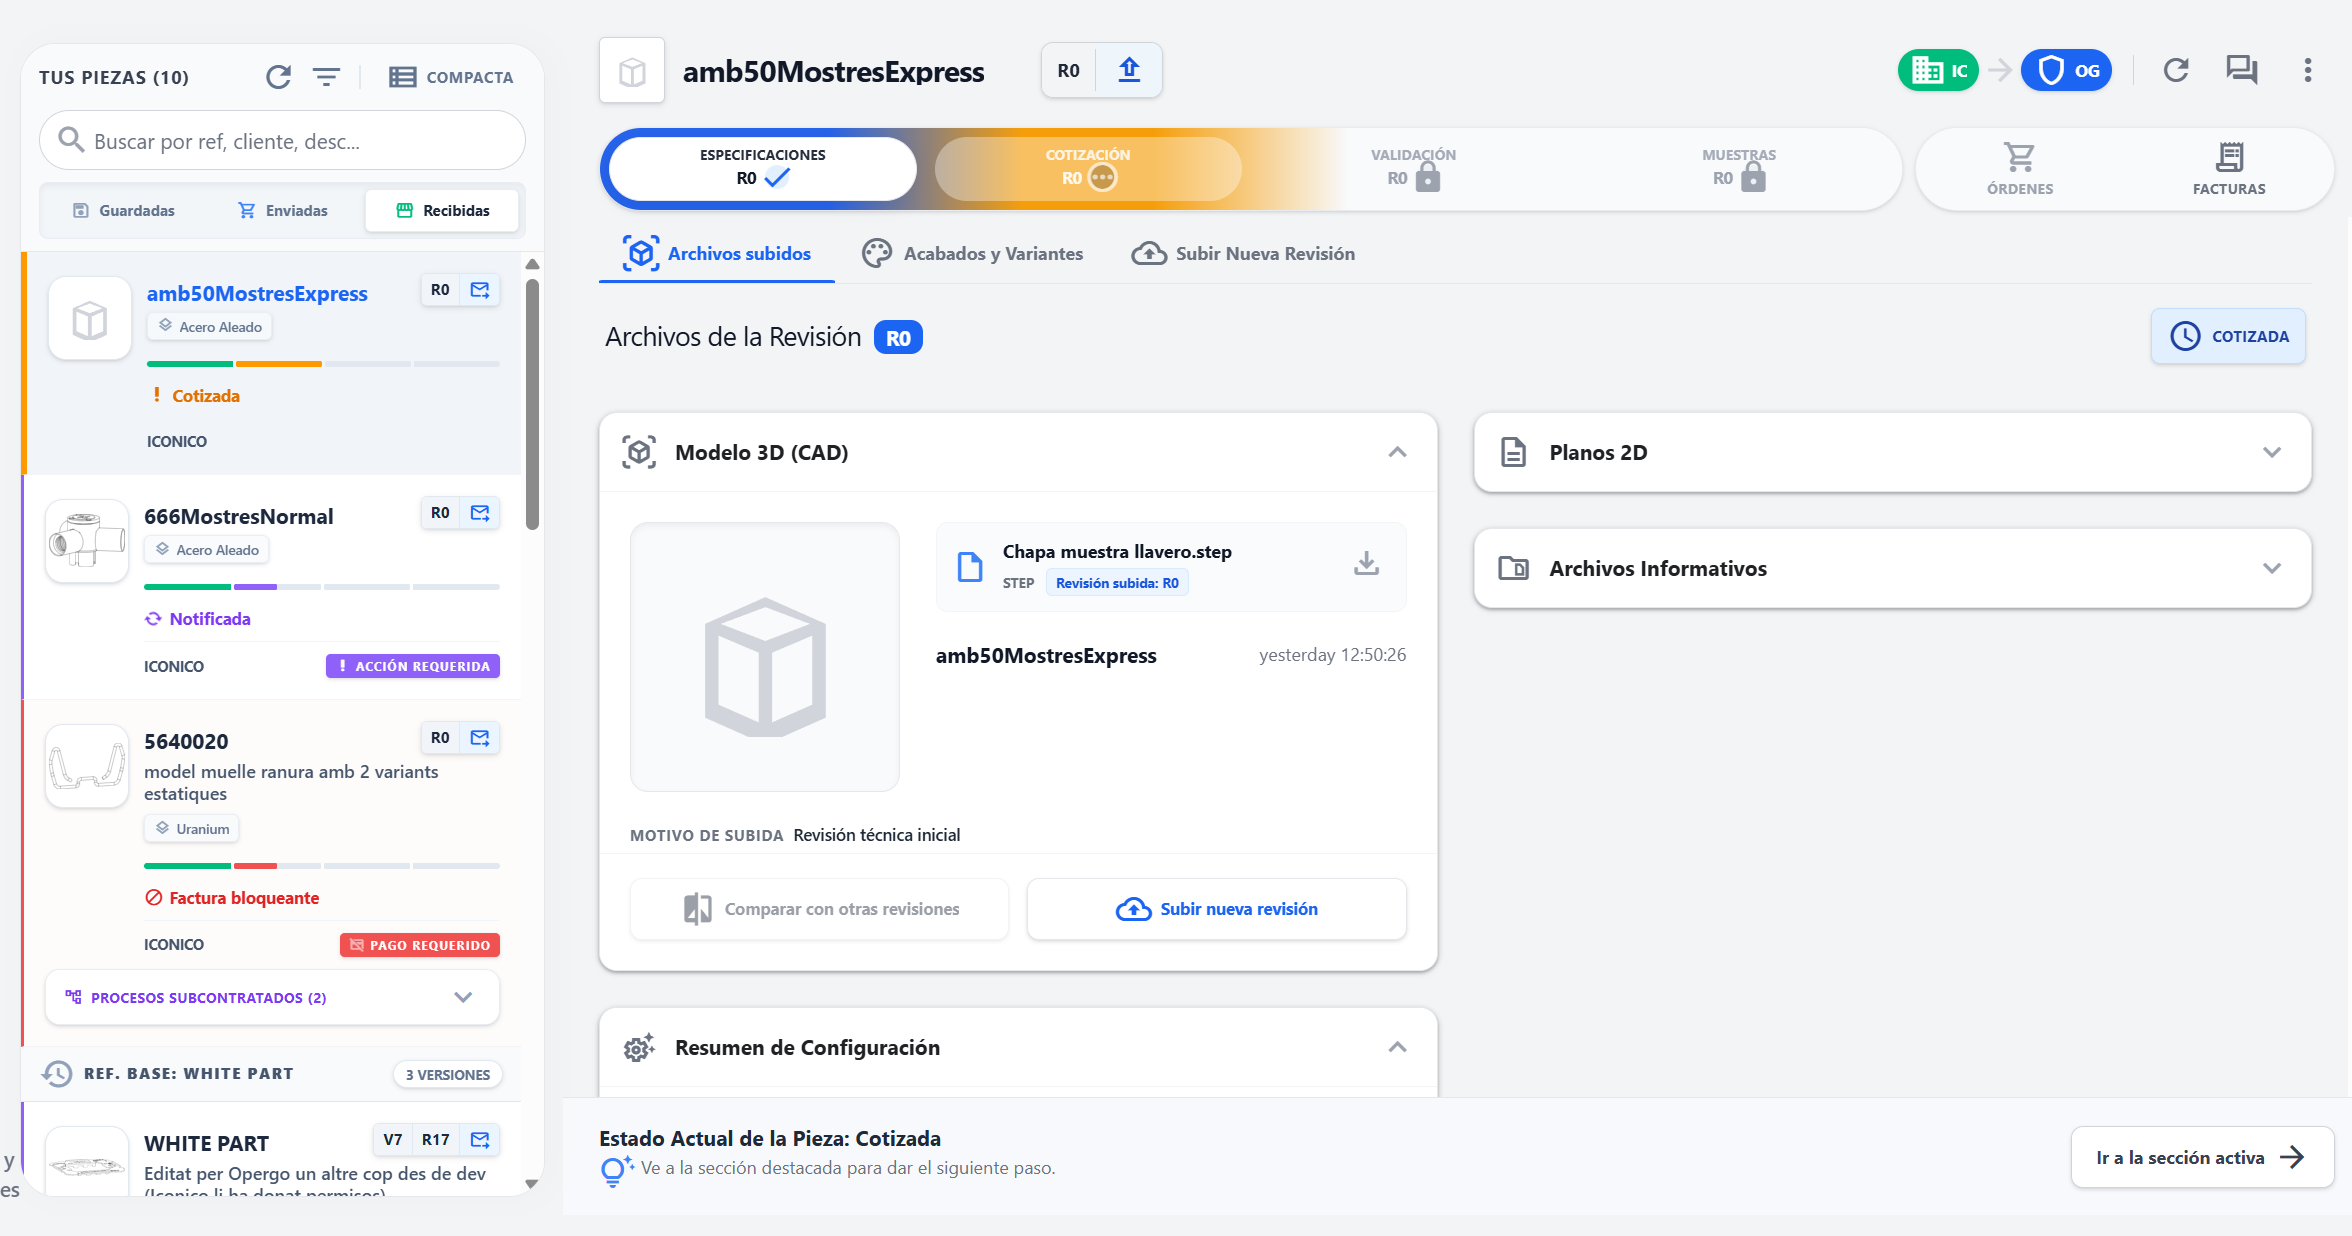Click the Archivos Informativos folder icon
This screenshot has width=2352, height=1236.
(1513, 568)
